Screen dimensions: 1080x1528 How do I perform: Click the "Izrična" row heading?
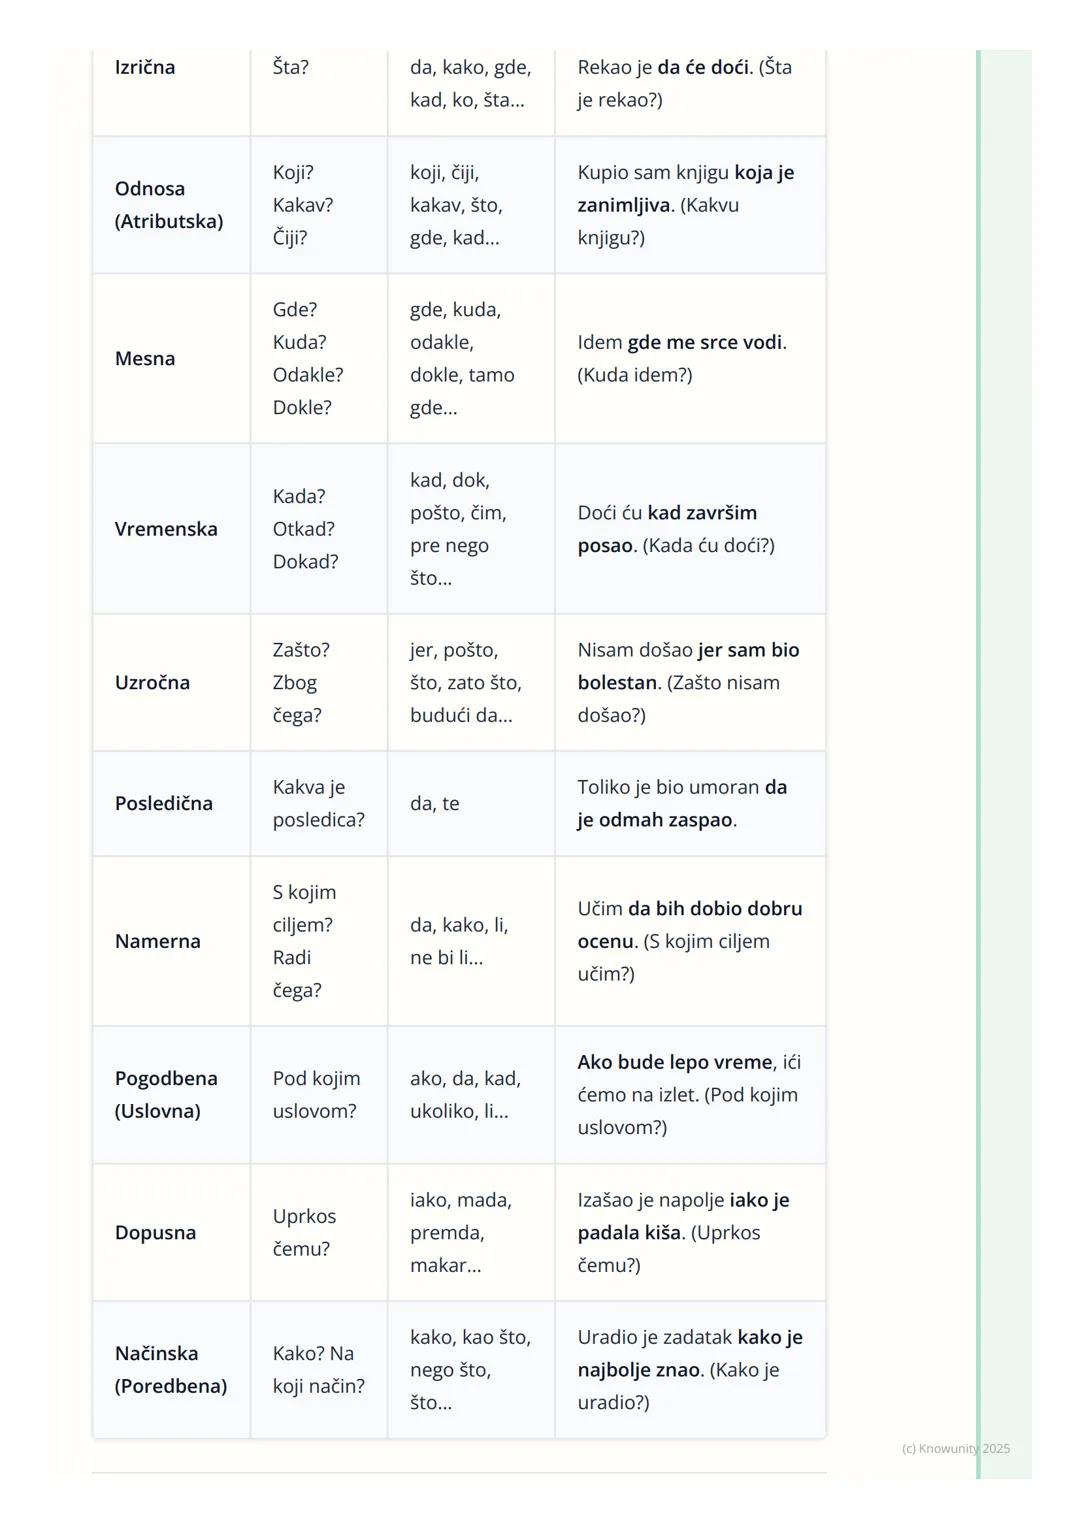145,67
